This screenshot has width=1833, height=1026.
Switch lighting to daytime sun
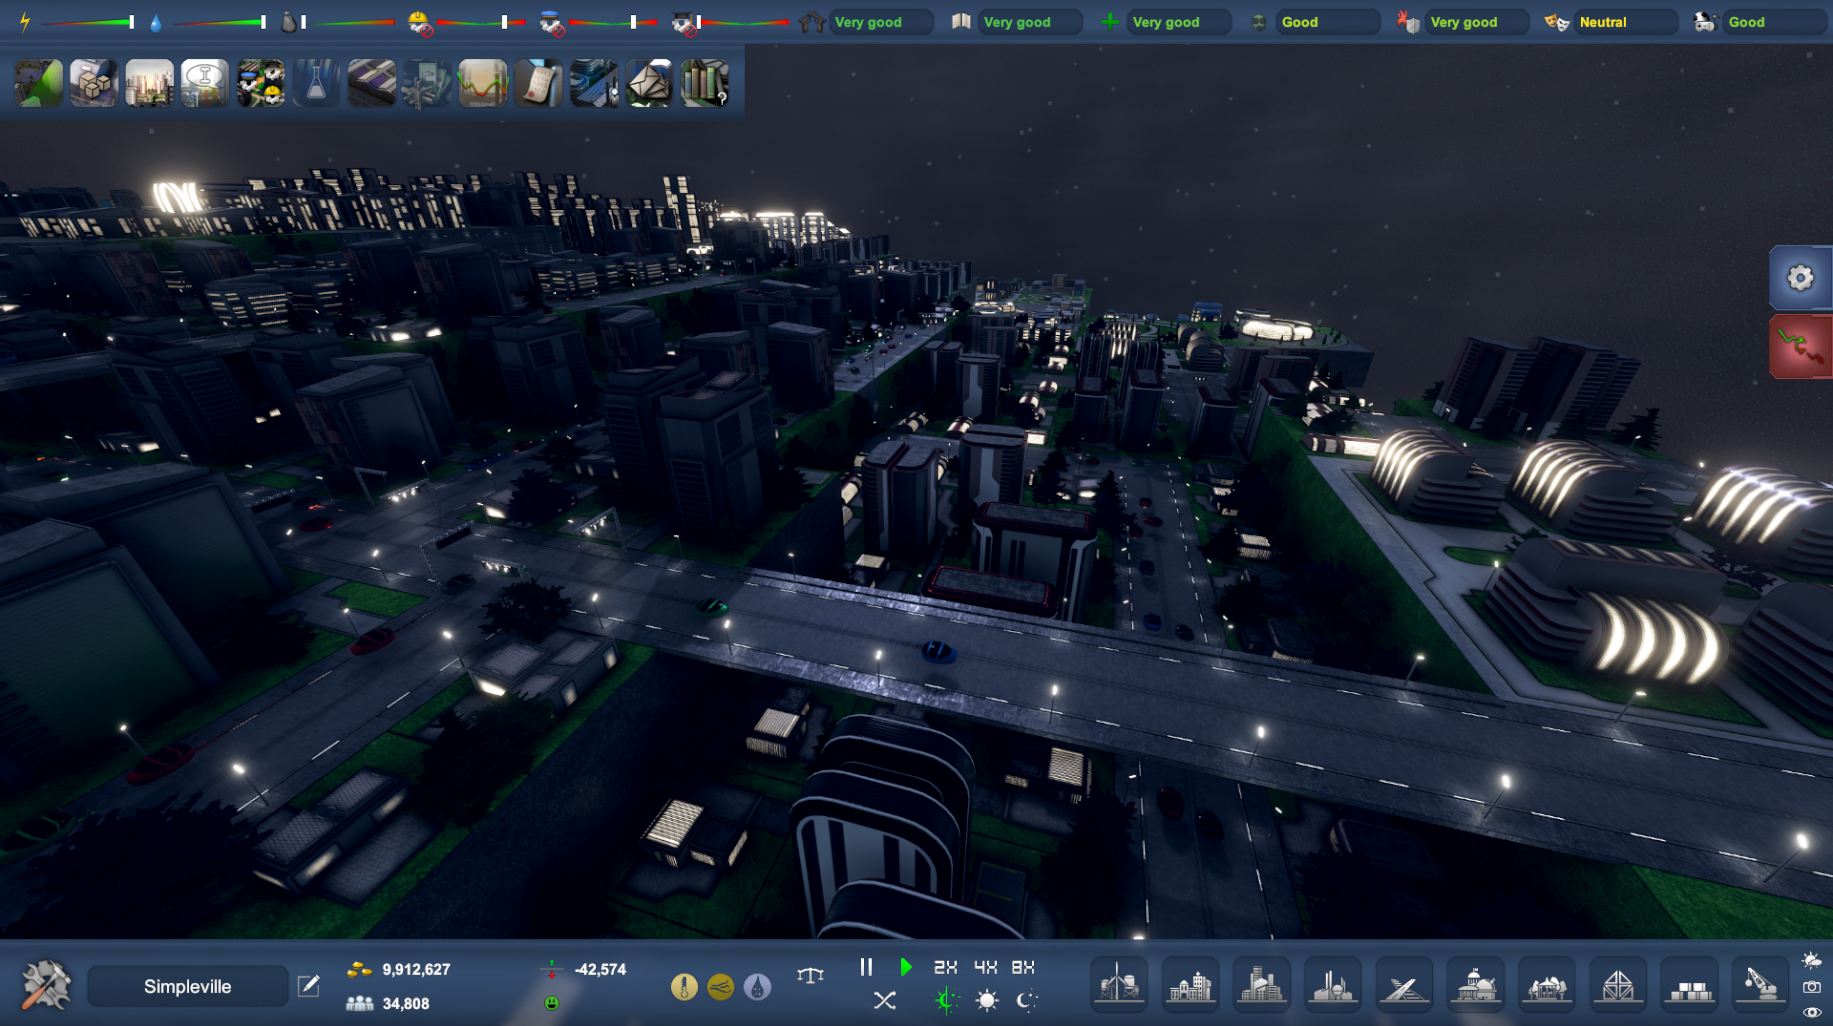click(987, 1000)
